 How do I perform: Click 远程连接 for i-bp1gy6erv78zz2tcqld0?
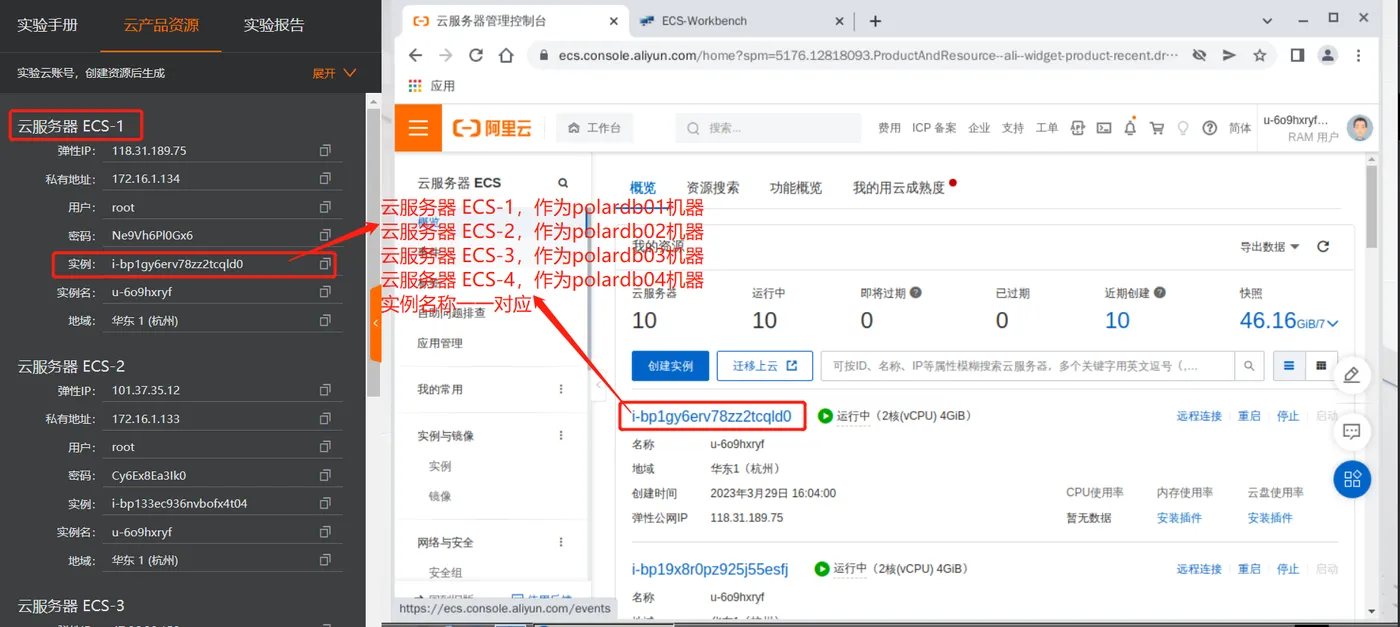click(1199, 416)
